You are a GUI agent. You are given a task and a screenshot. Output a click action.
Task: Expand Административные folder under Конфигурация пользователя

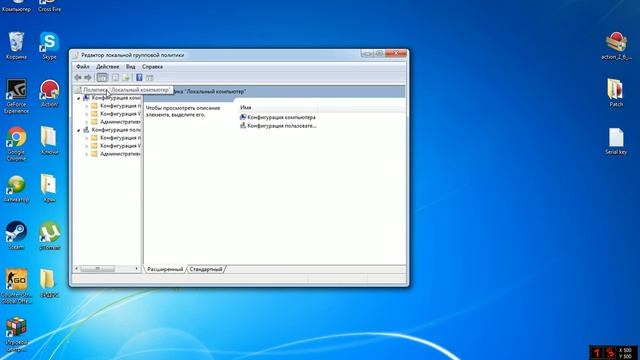pos(87,154)
